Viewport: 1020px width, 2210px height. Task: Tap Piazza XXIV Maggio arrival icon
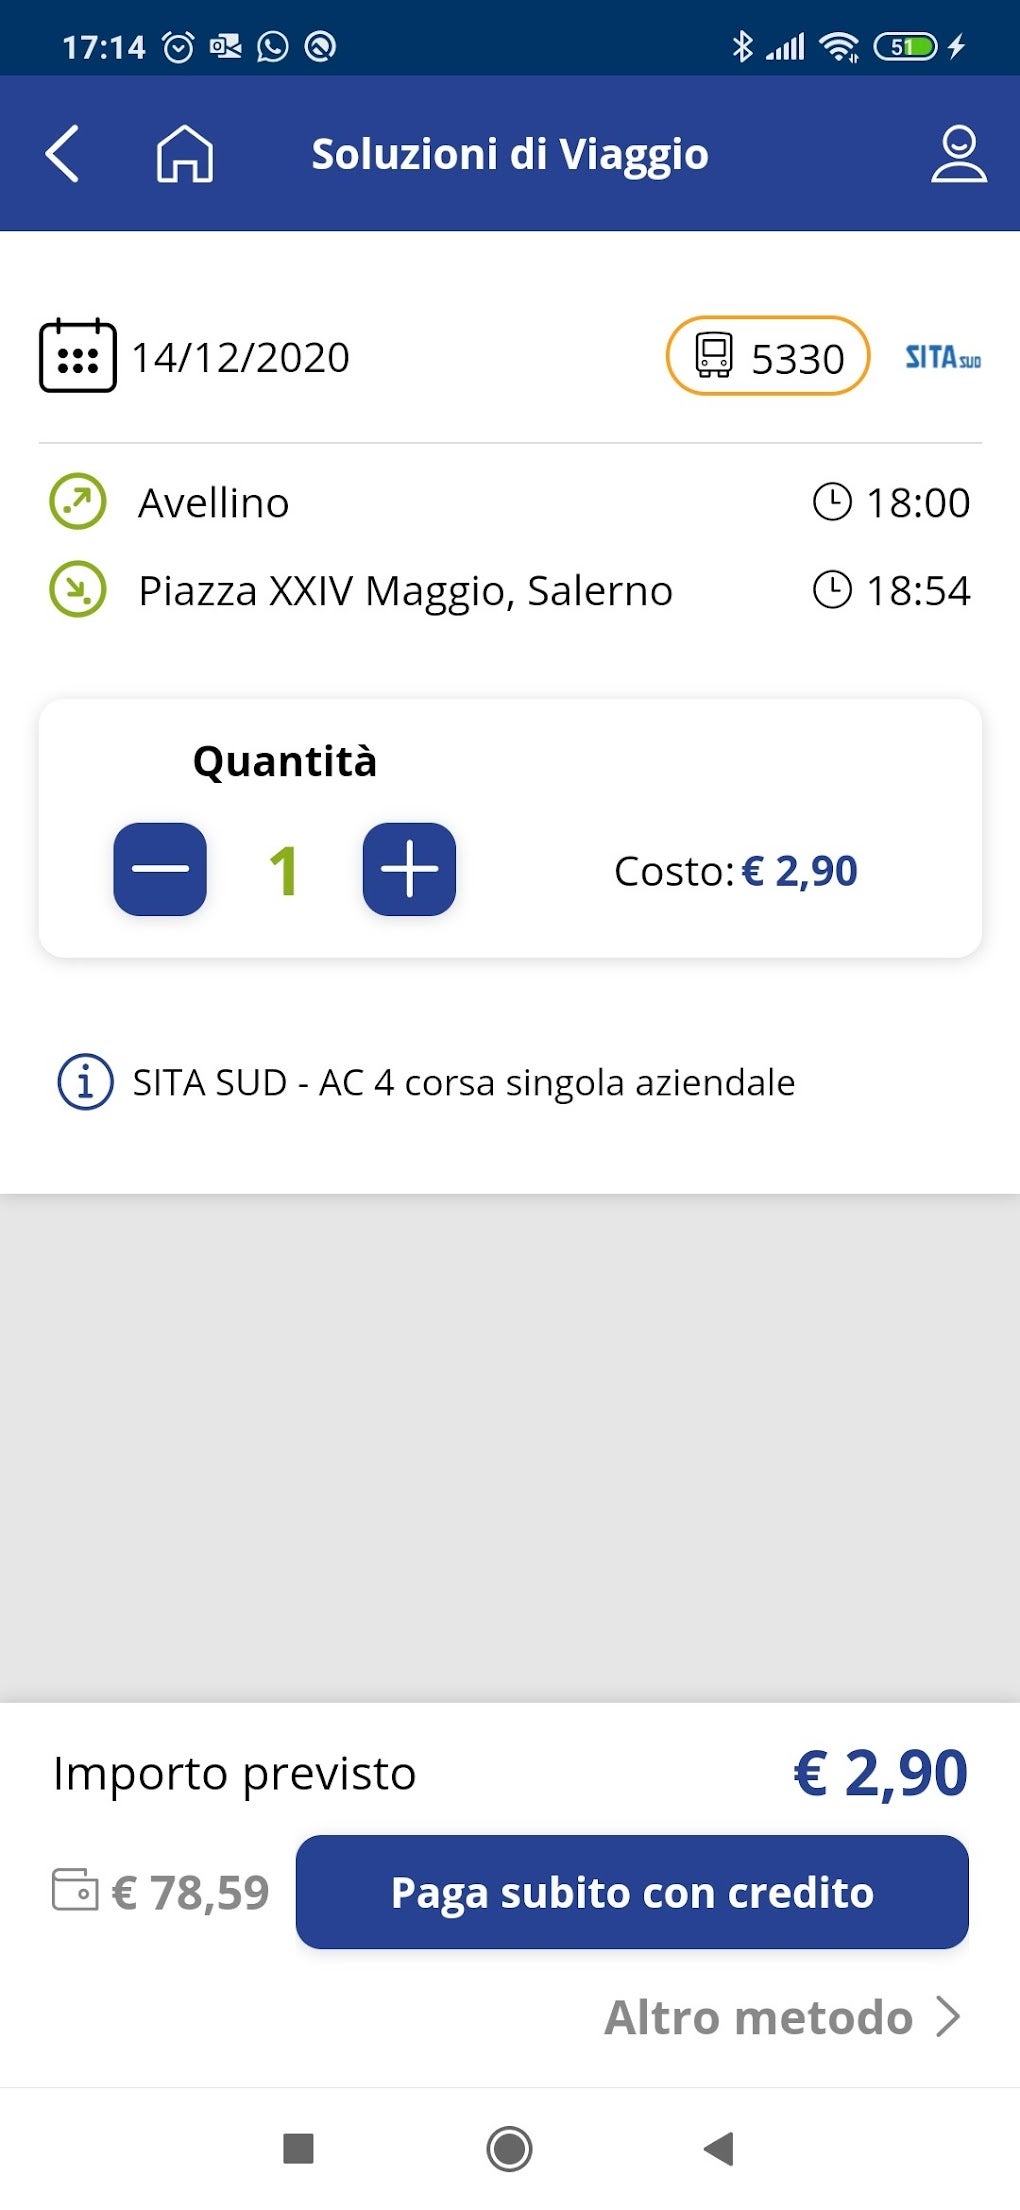tap(78, 590)
